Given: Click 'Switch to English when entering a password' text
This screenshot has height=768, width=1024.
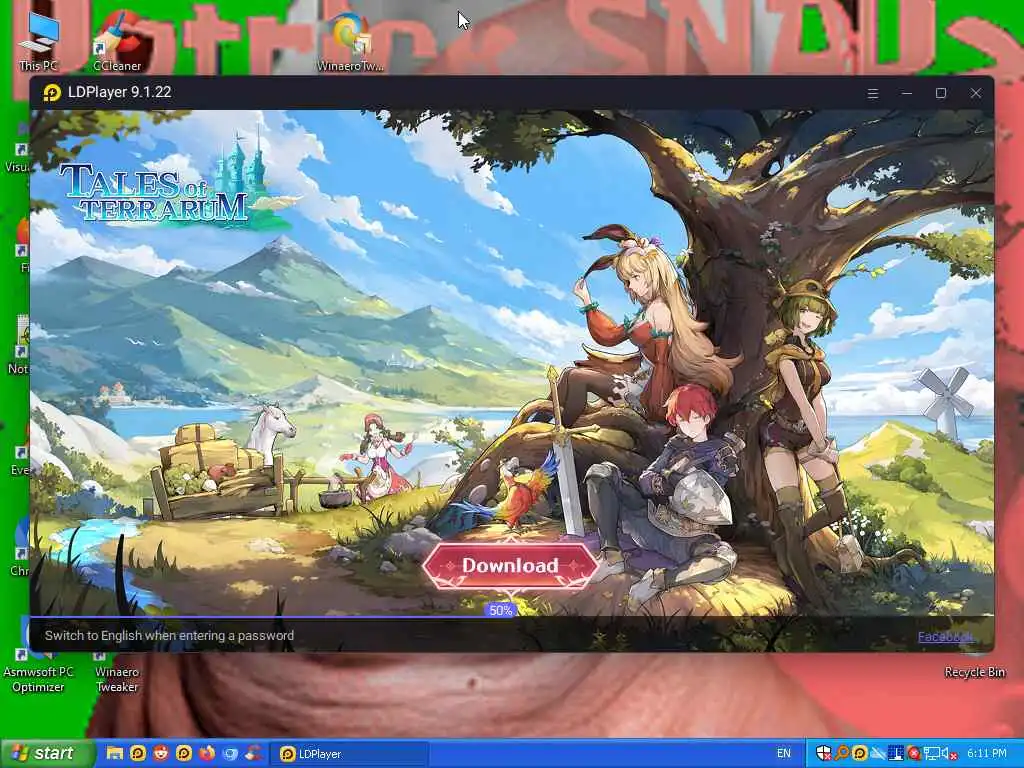Looking at the screenshot, I should (169, 635).
